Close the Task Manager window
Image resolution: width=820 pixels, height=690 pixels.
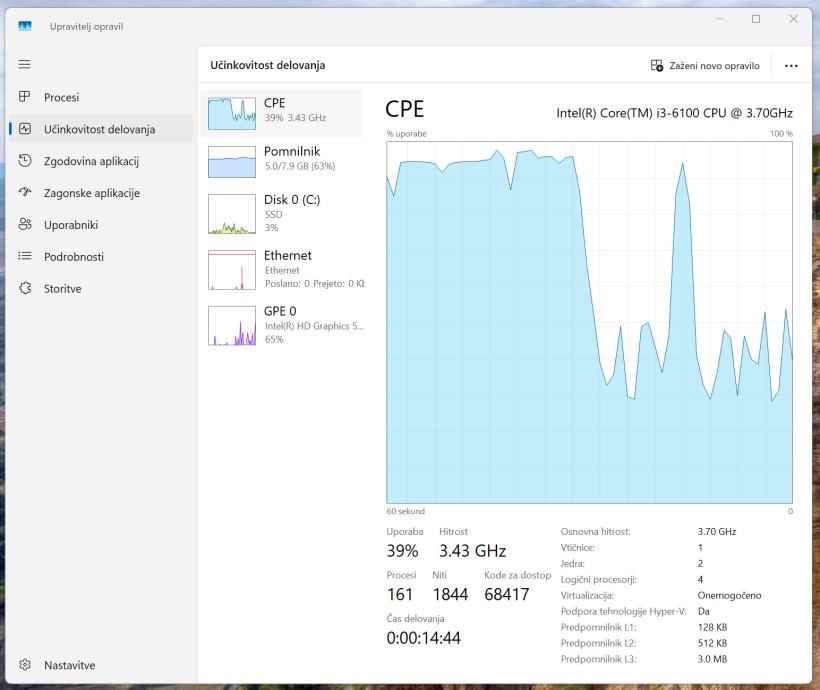pos(793,19)
